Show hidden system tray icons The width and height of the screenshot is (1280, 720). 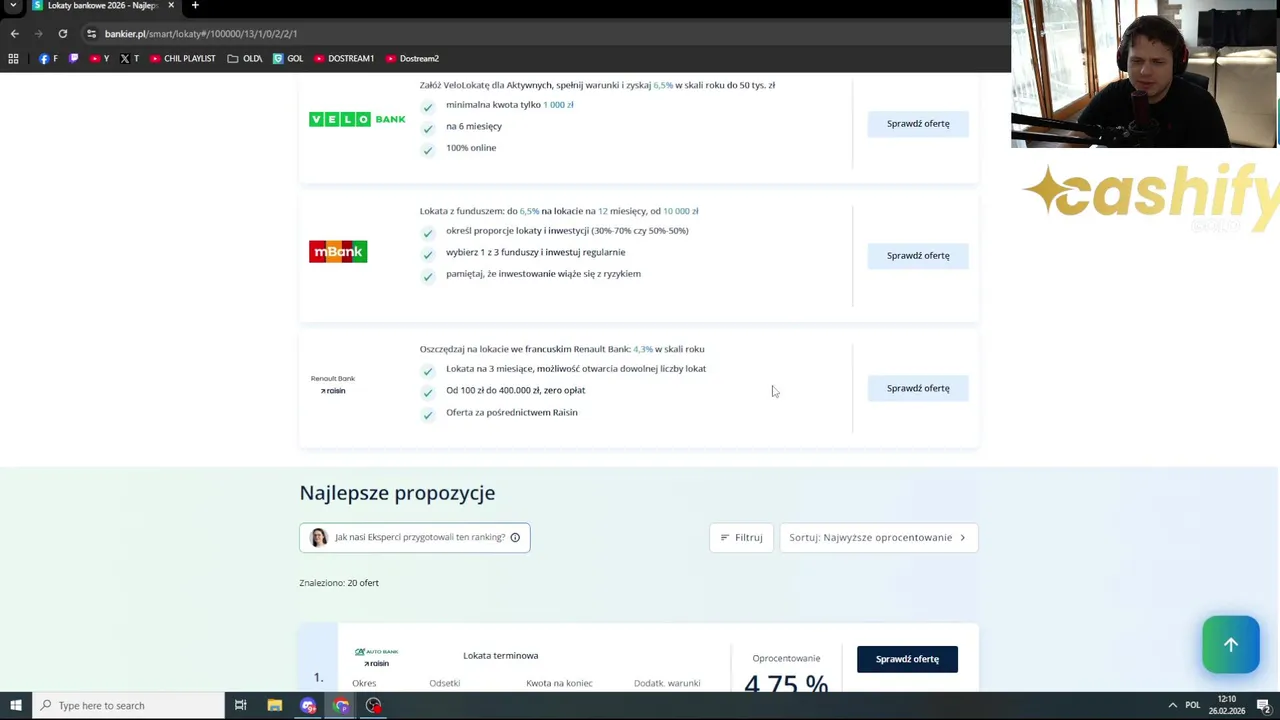(1172, 705)
